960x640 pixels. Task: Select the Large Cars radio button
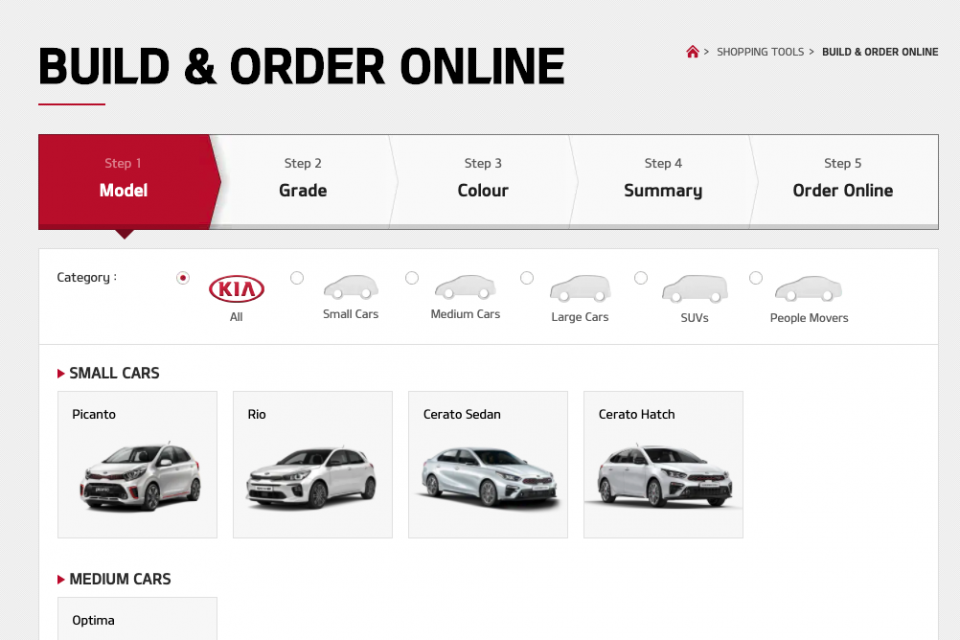click(x=527, y=278)
